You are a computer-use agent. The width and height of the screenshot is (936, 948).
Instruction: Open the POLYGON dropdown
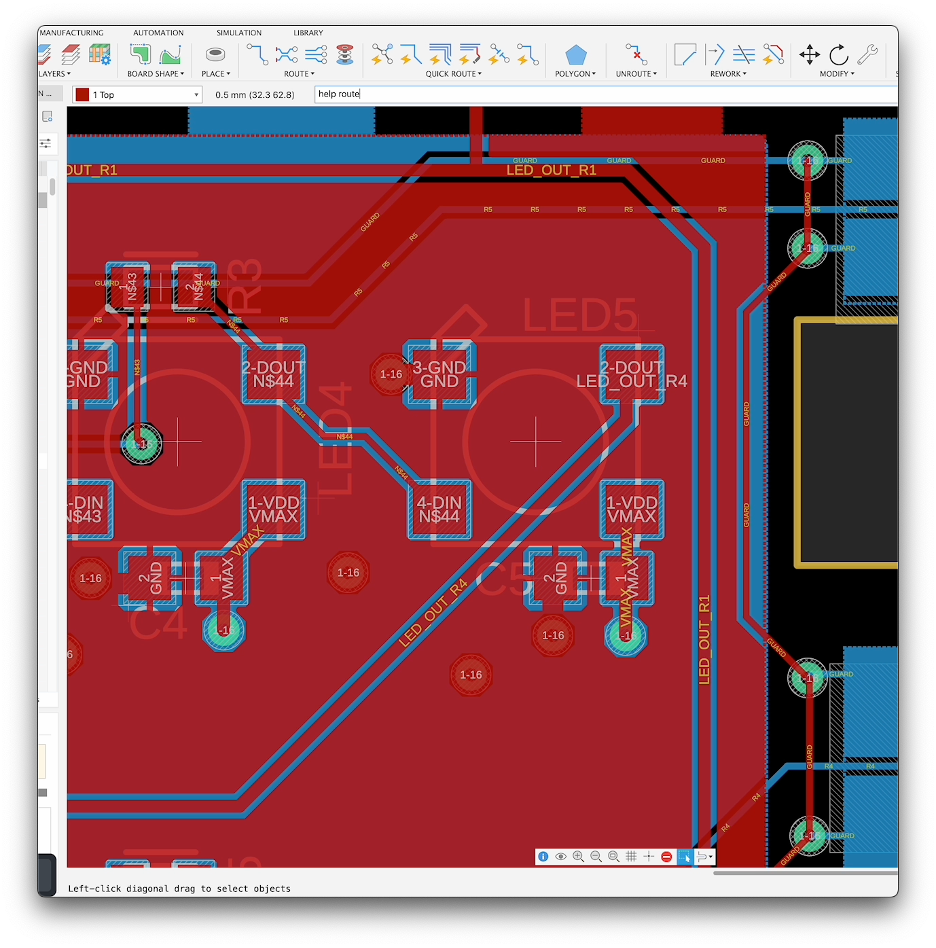575,74
